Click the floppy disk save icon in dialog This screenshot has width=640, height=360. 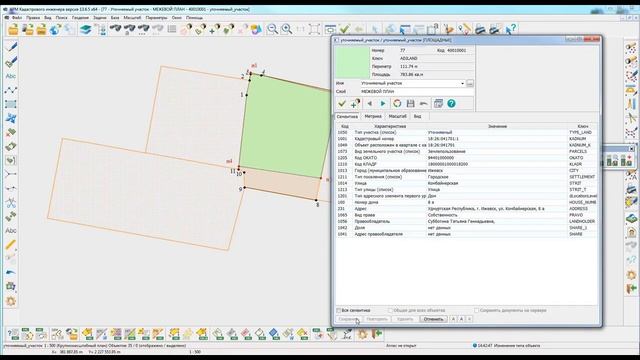click(x=411, y=104)
